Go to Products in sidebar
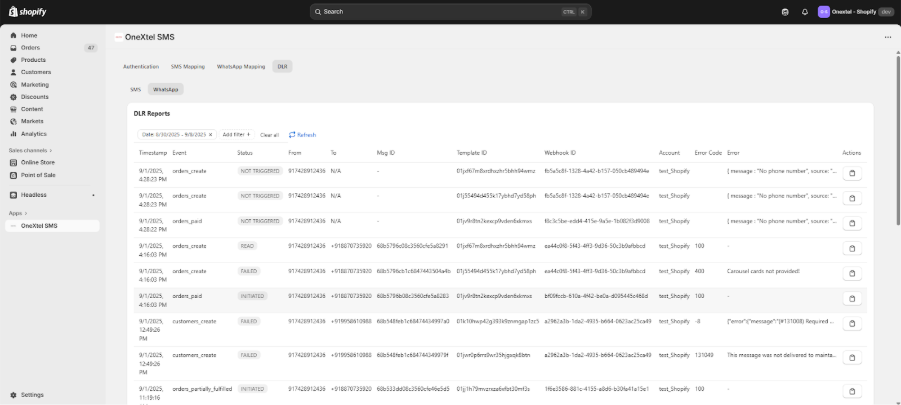 pyautogui.click(x=33, y=60)
